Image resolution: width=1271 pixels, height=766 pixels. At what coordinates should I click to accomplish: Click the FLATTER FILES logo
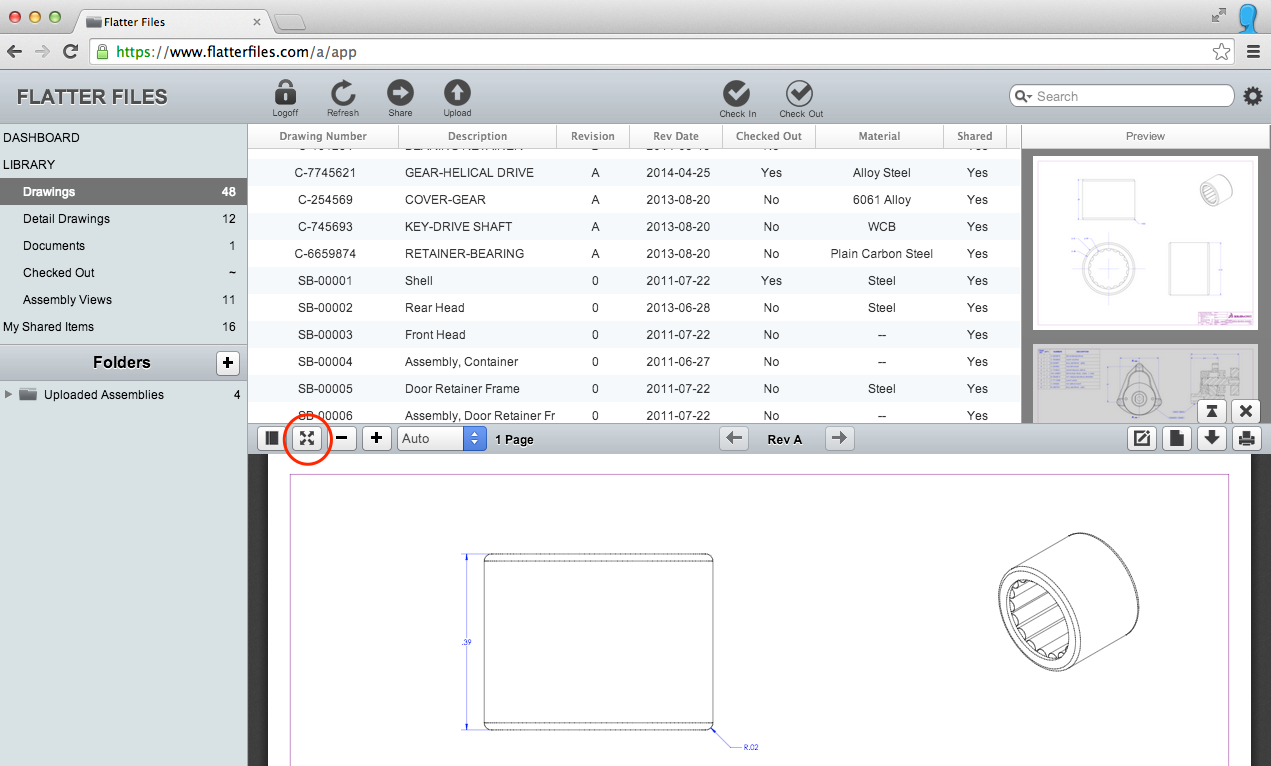(92, 97)
